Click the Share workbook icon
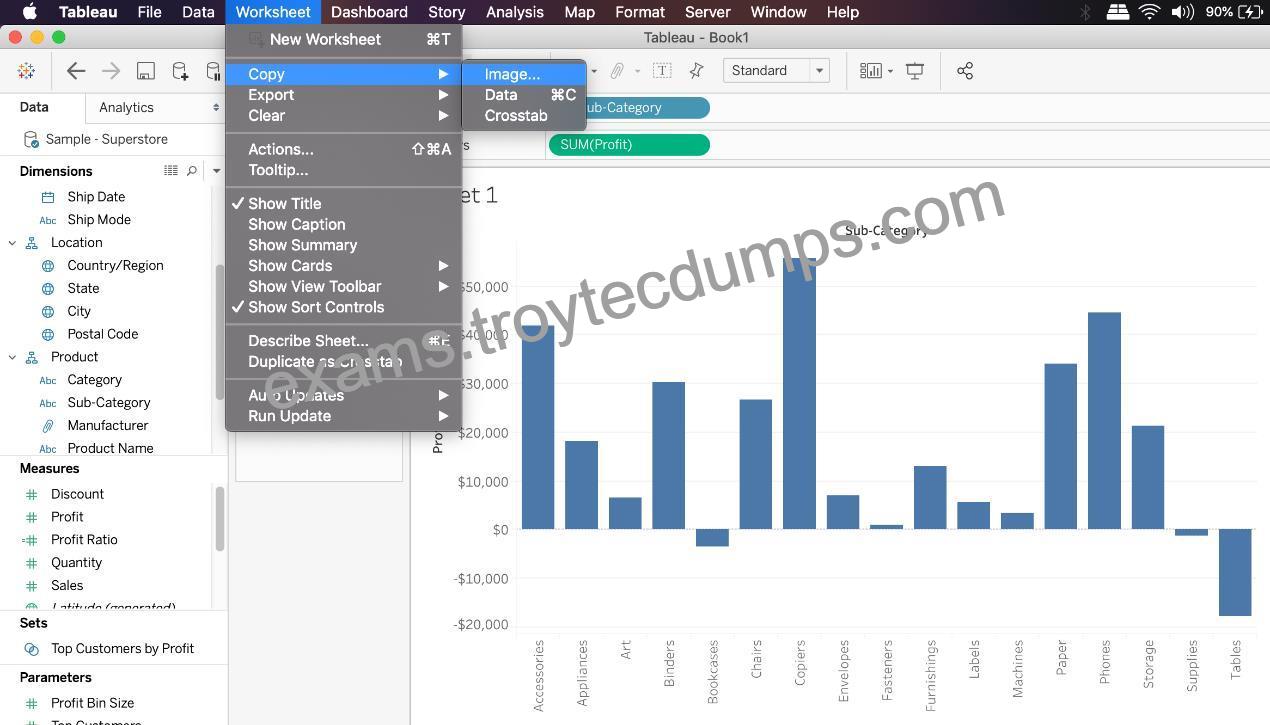 [x=965, y=71]
